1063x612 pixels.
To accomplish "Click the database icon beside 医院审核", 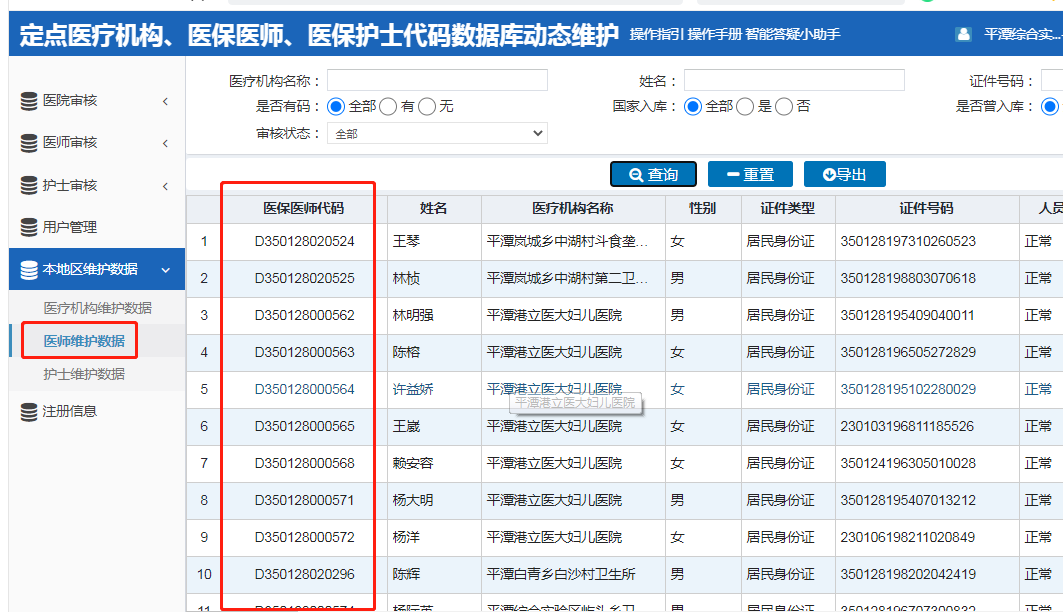I will [x=28, y=101].
